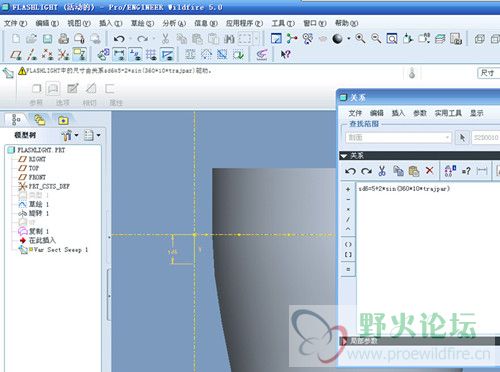Click the Undo icon in main toolbar
The height and width of the screenshot is (372, 500).
[x=119, y=39]
